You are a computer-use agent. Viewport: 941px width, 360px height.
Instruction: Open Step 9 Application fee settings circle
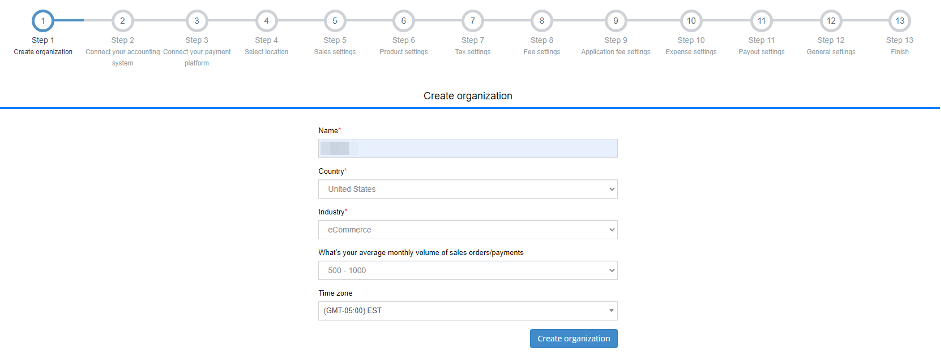pos(616,21)
